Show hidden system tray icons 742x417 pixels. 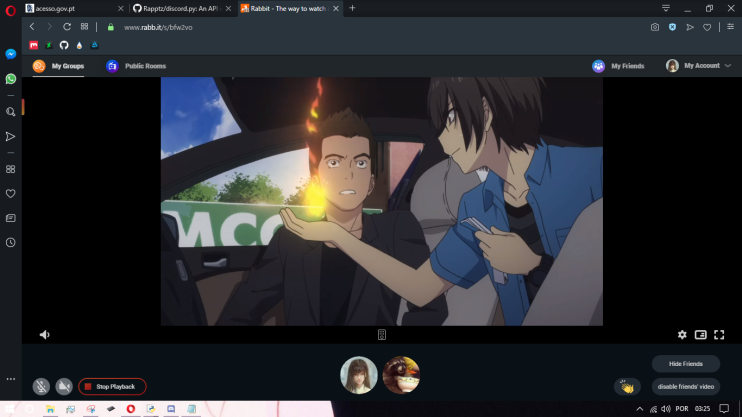click(640, 409)
